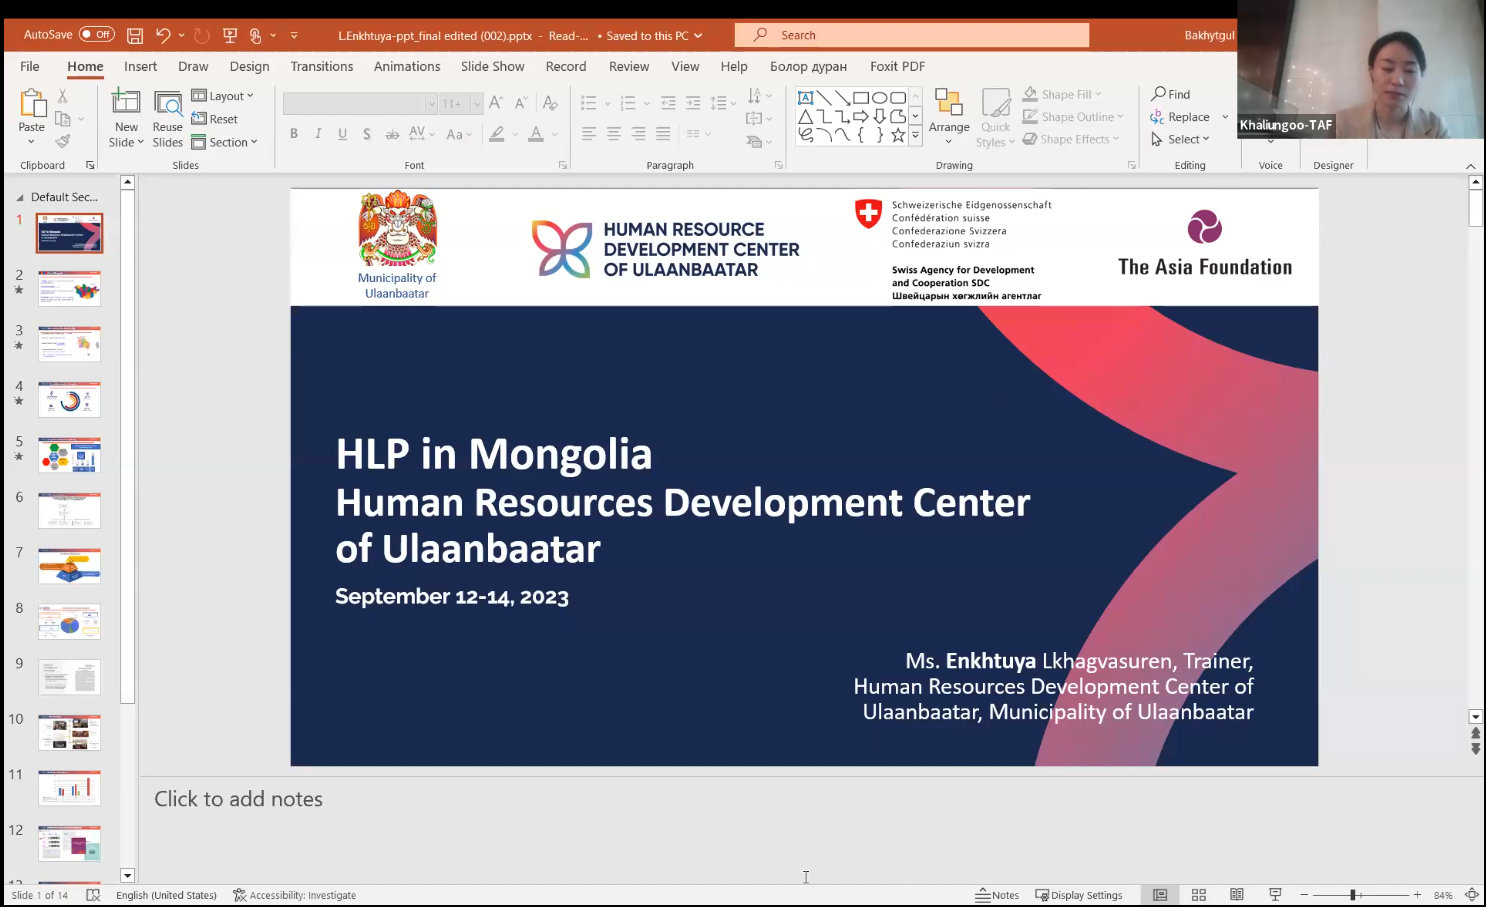Start Slide Show from status bar icon
Viewport: 1486px width, 907px height.
point(1275,895)
